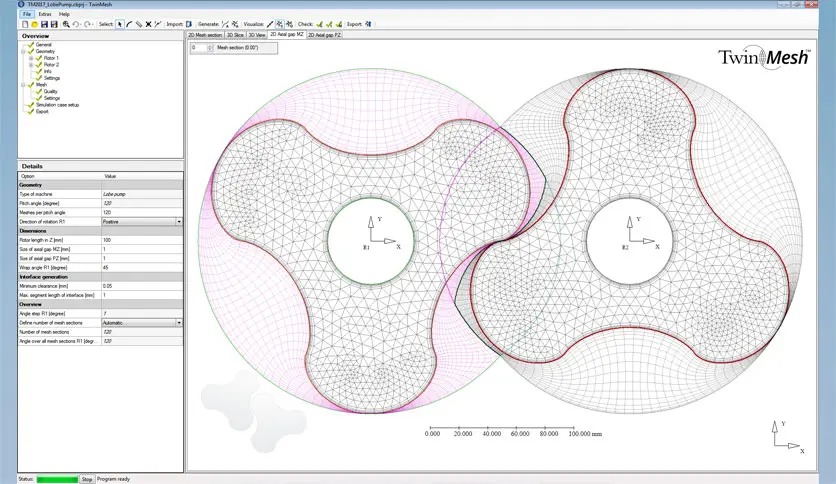Click the Export toolbar icon
Viewport: 836px width, 484px height.
coord(368,25)
